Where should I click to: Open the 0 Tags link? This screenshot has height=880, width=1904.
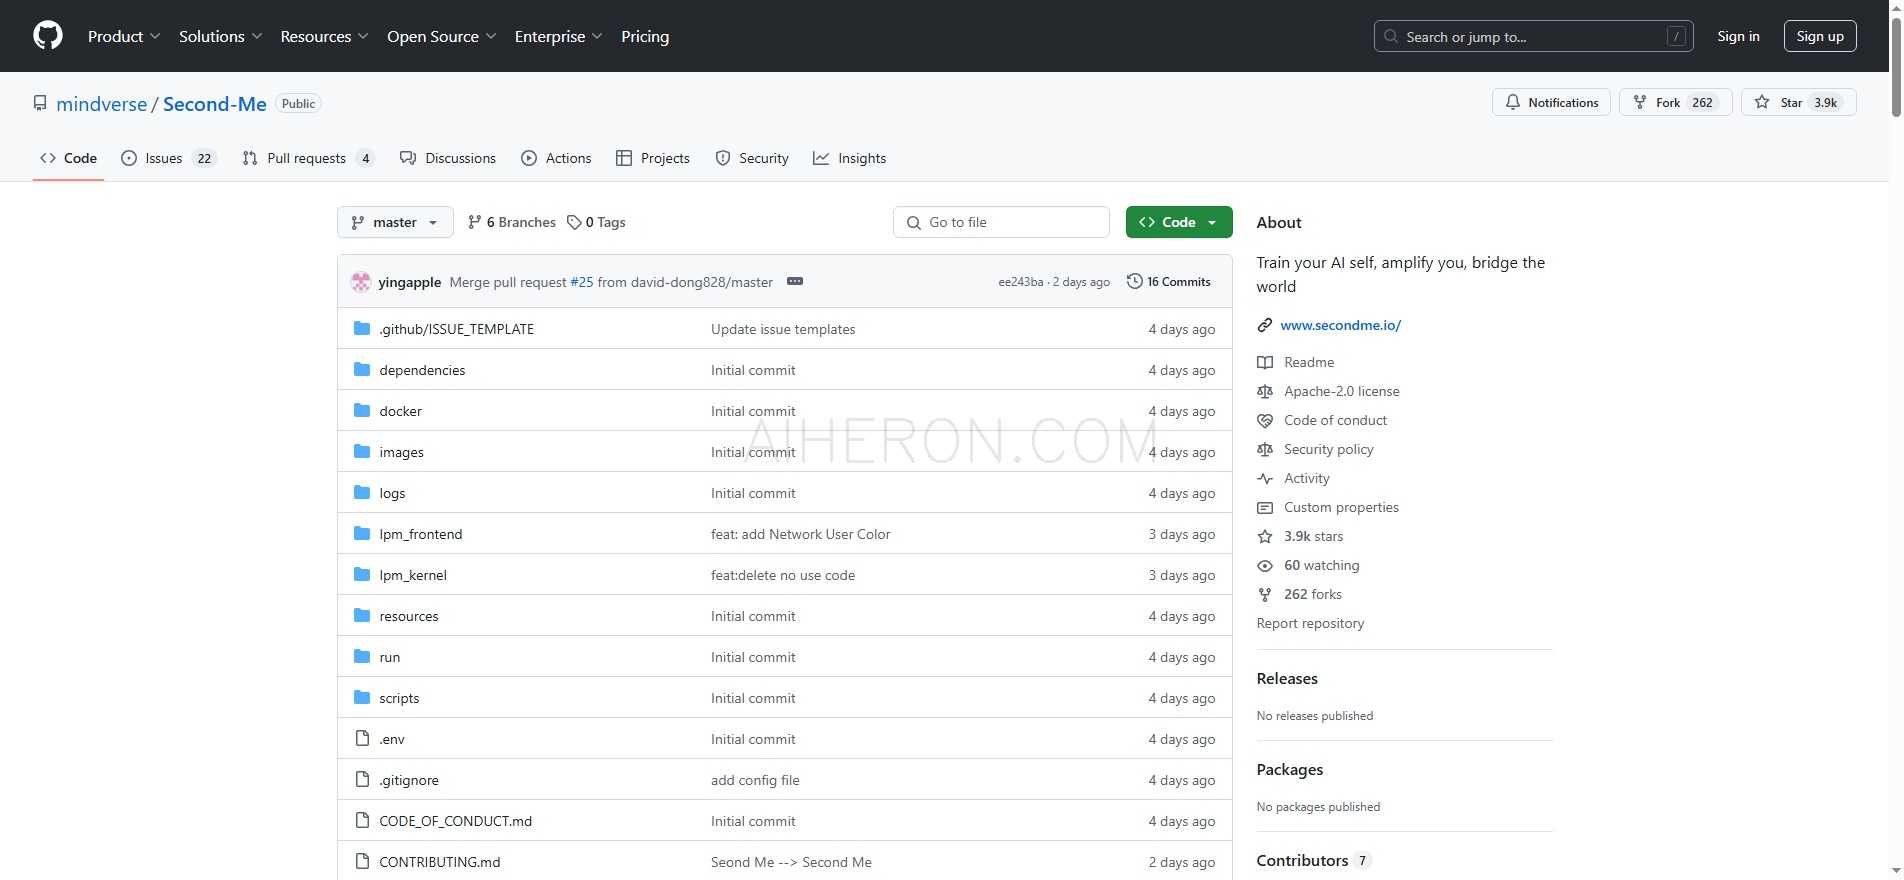596,222
